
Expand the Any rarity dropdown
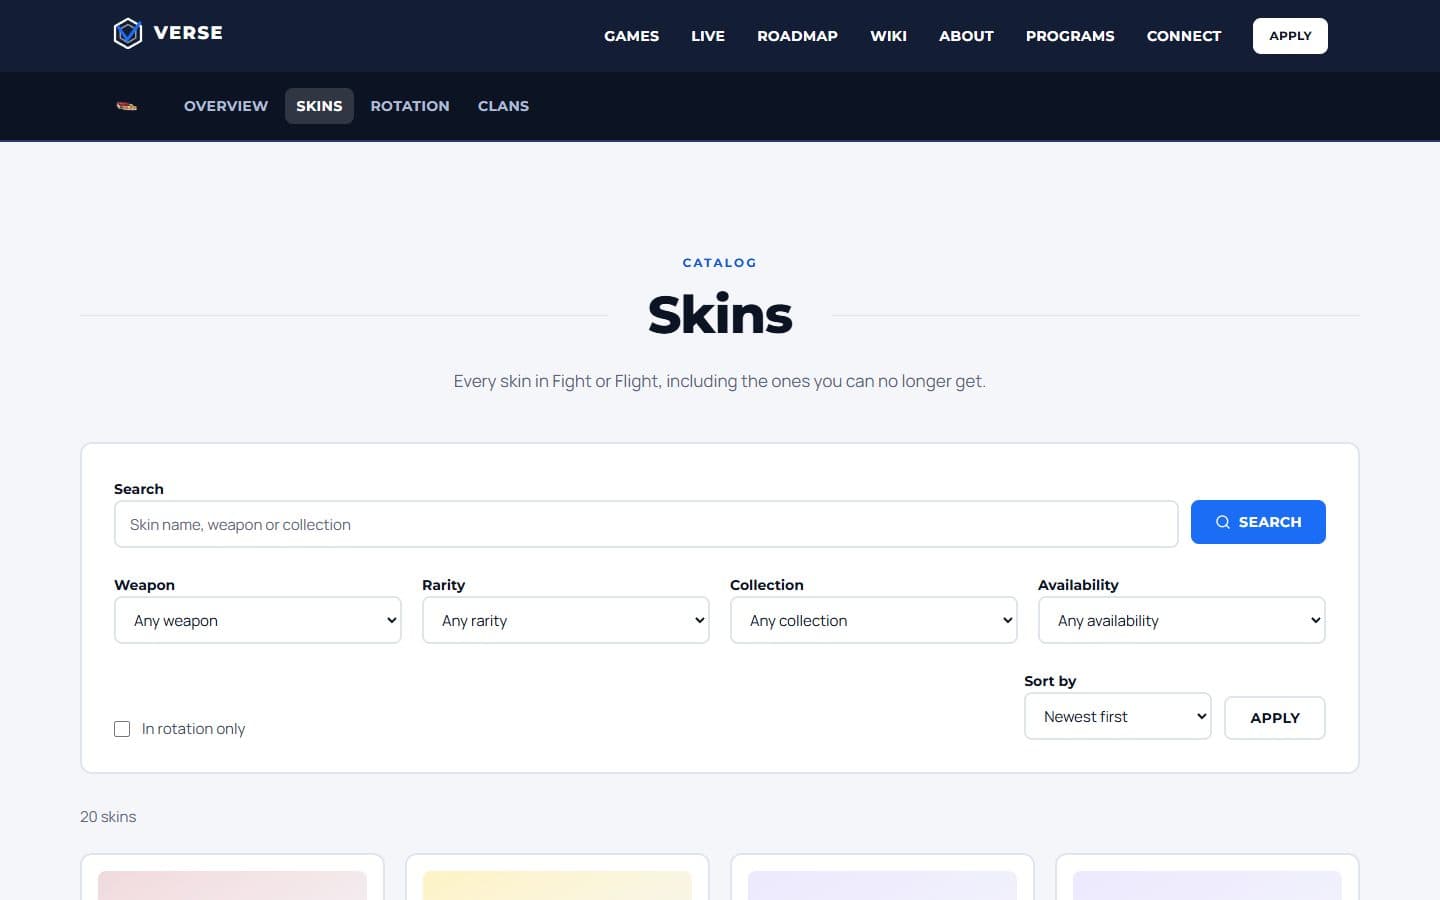click(566, 620)
